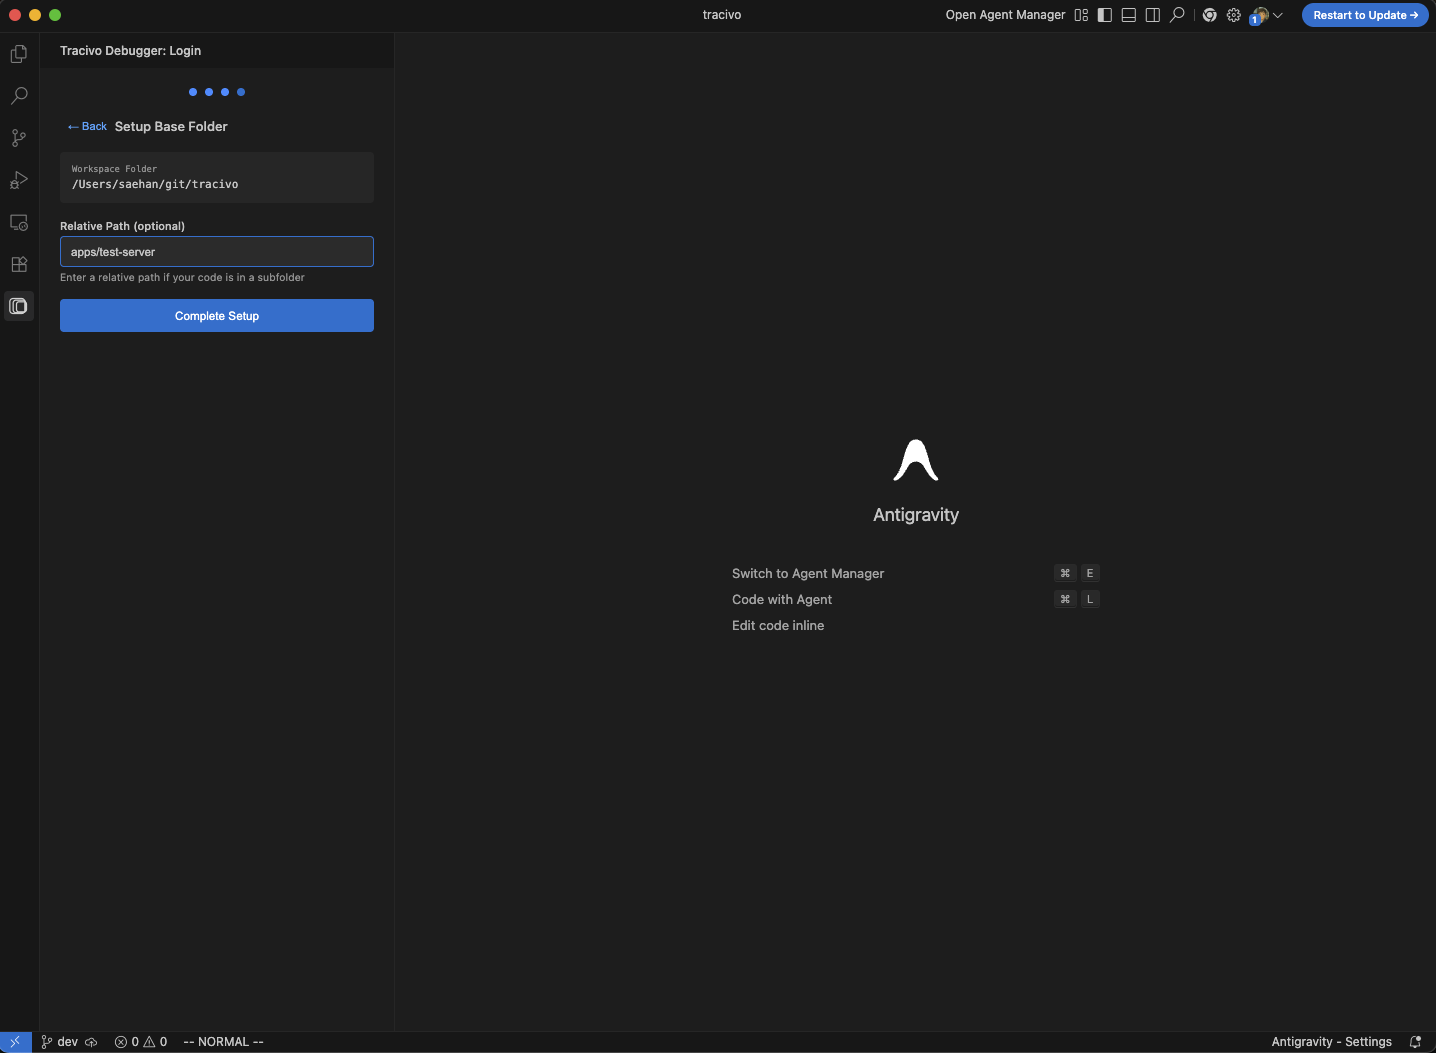Open the Source Control view
The height and width of the screenshot is (1053, 1436).
tap(19, 138)
